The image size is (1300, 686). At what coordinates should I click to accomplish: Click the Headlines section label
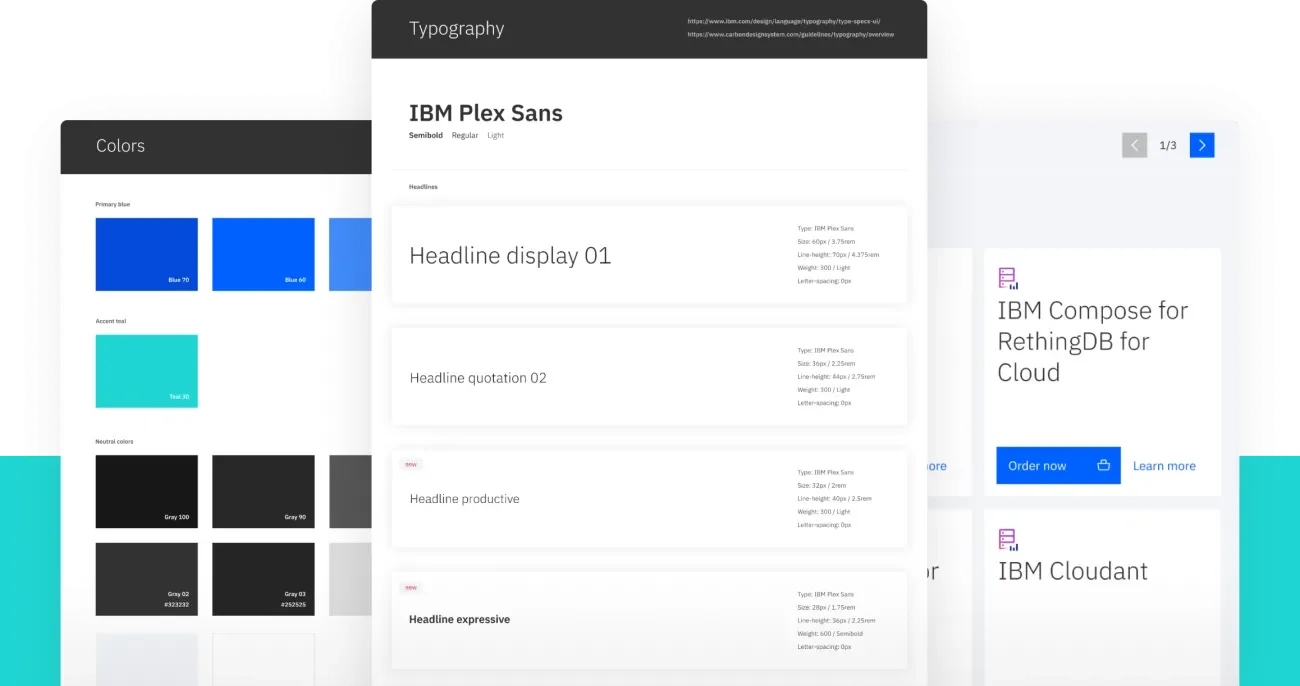pyautogui.click(x=423, y=187)
